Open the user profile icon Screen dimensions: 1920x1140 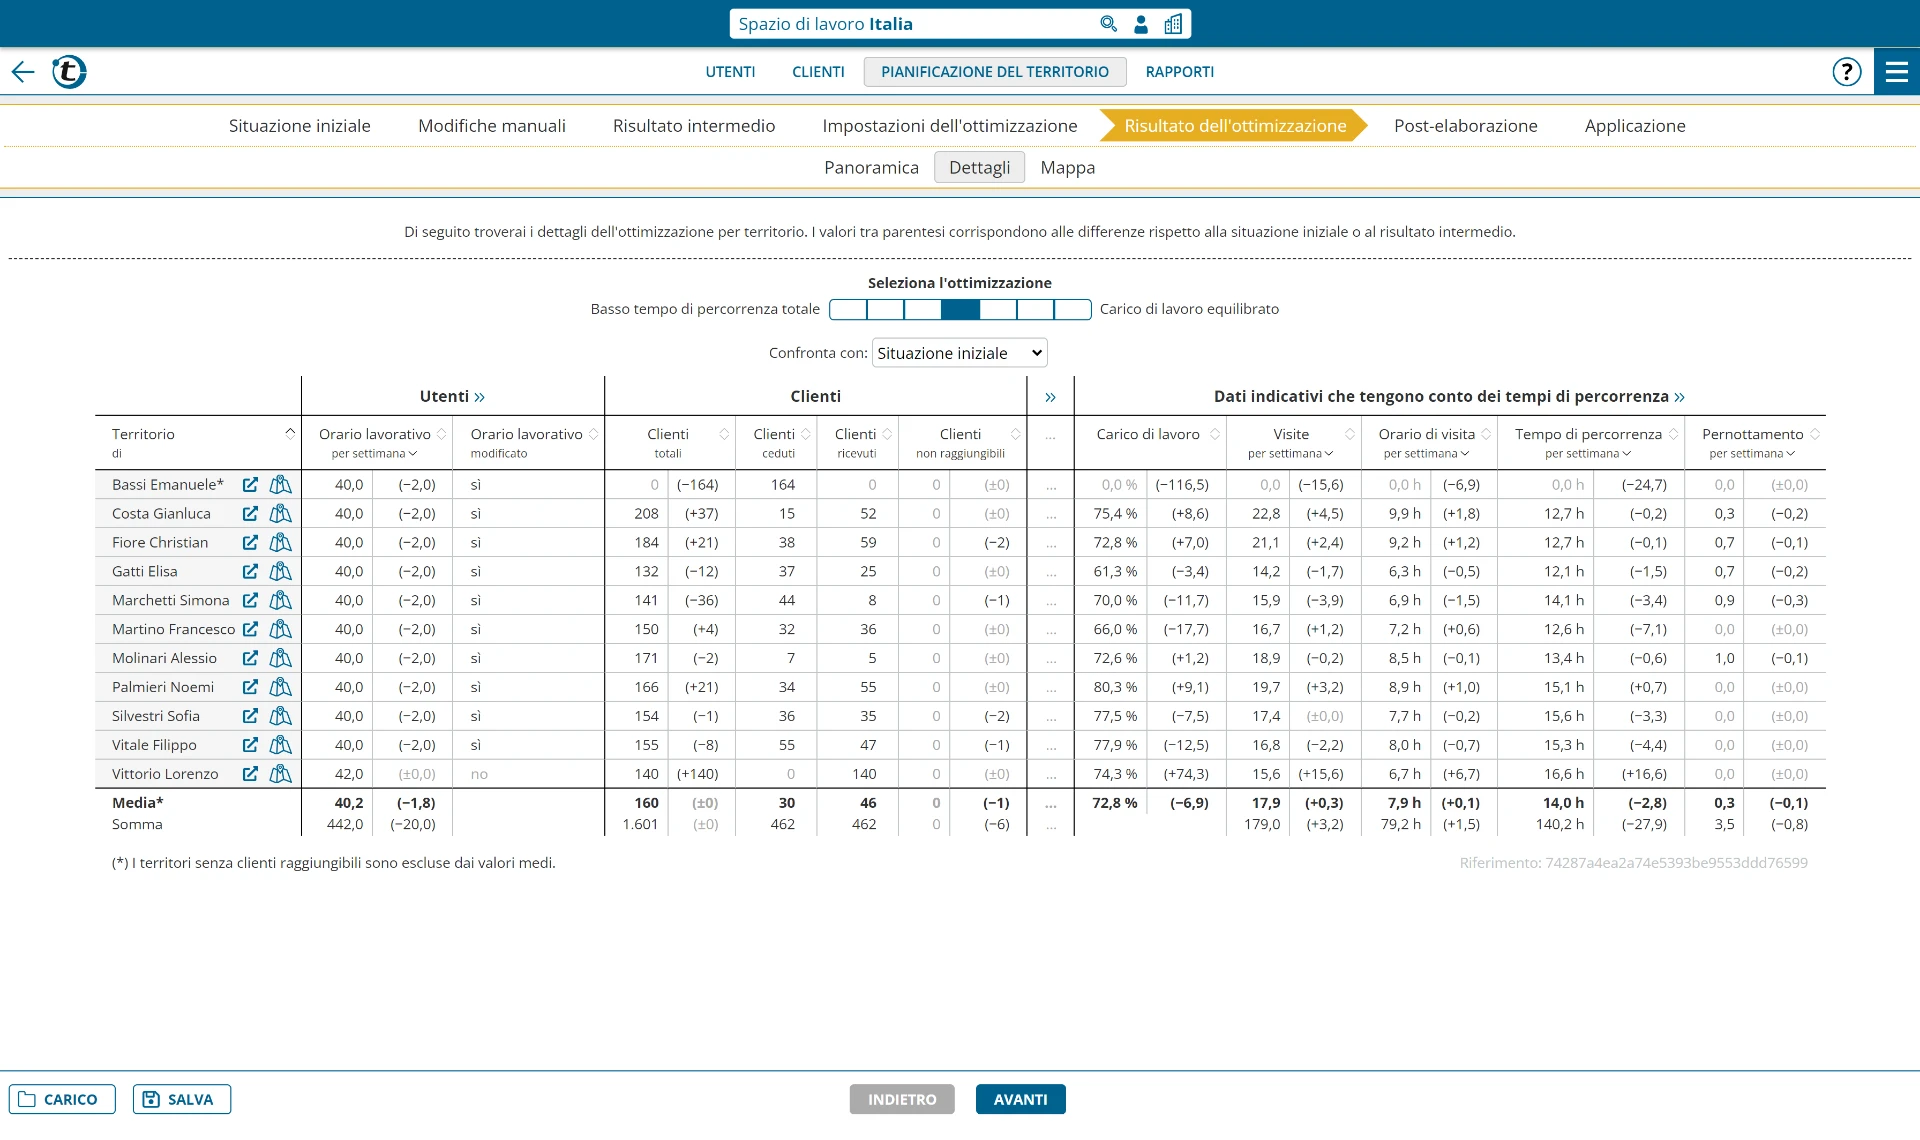tap(1141, 24)
